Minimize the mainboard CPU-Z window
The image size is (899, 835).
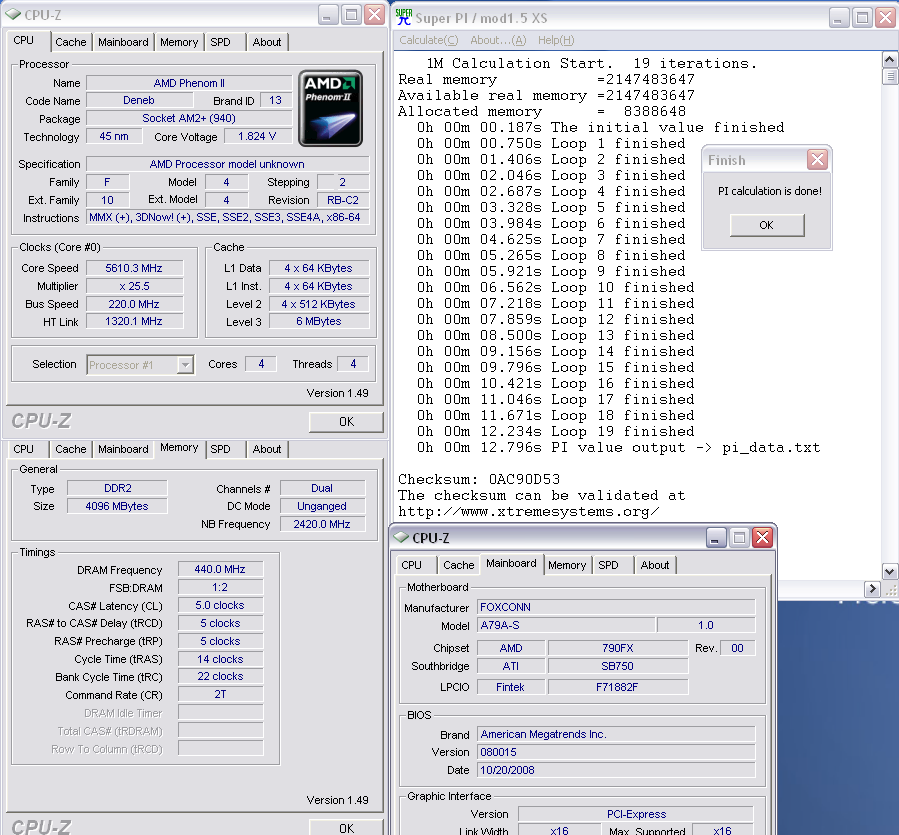pyautogui.click(x=714, y=537)
